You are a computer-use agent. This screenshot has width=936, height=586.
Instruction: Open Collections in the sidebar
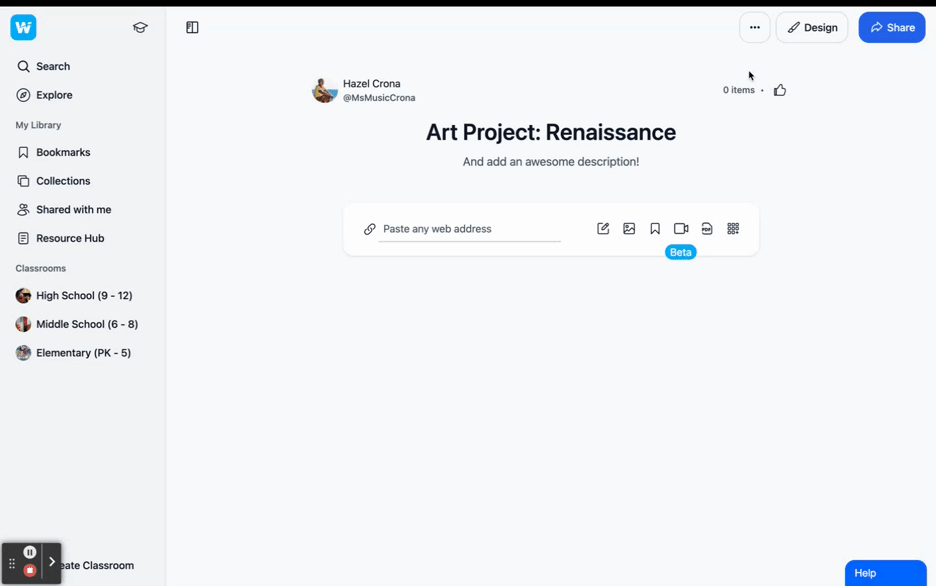tap(63, 181)
